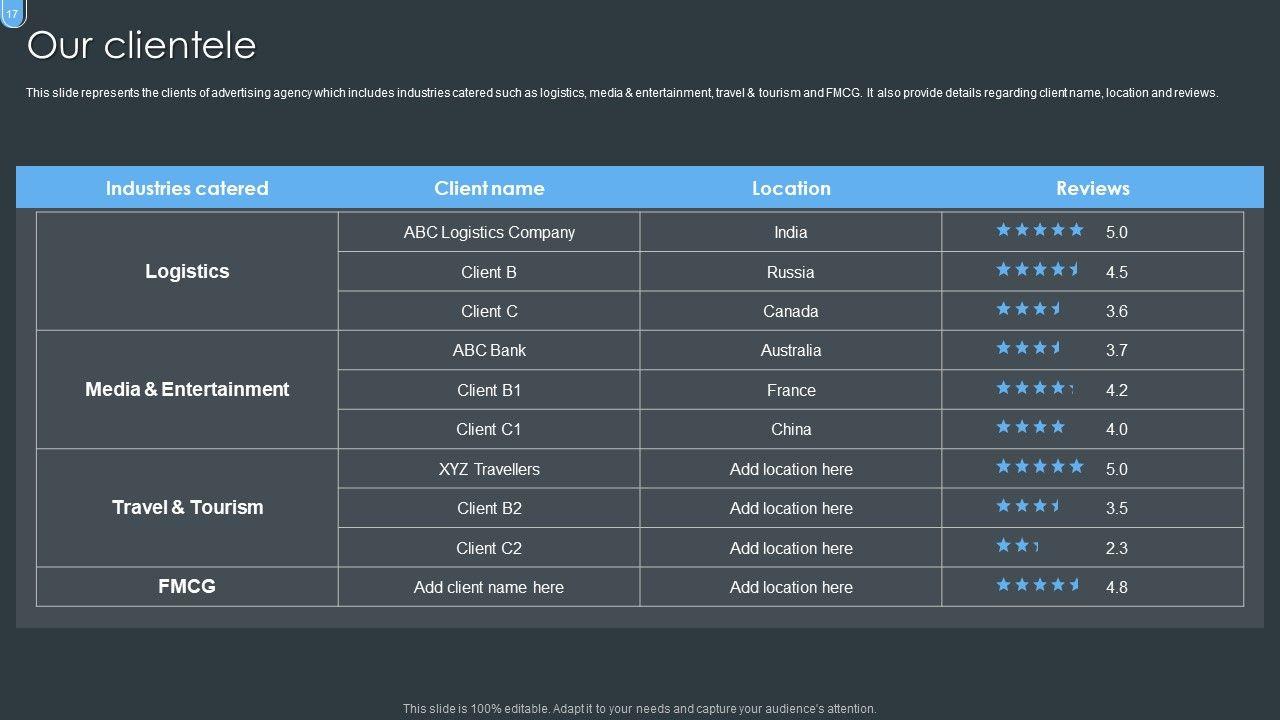Click the ABC Bank star rating icons
1280x720 pixels.
pos(1029,348)
